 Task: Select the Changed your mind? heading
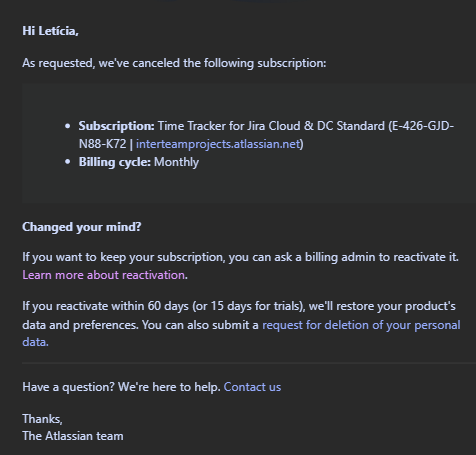(x=82, y=227)
